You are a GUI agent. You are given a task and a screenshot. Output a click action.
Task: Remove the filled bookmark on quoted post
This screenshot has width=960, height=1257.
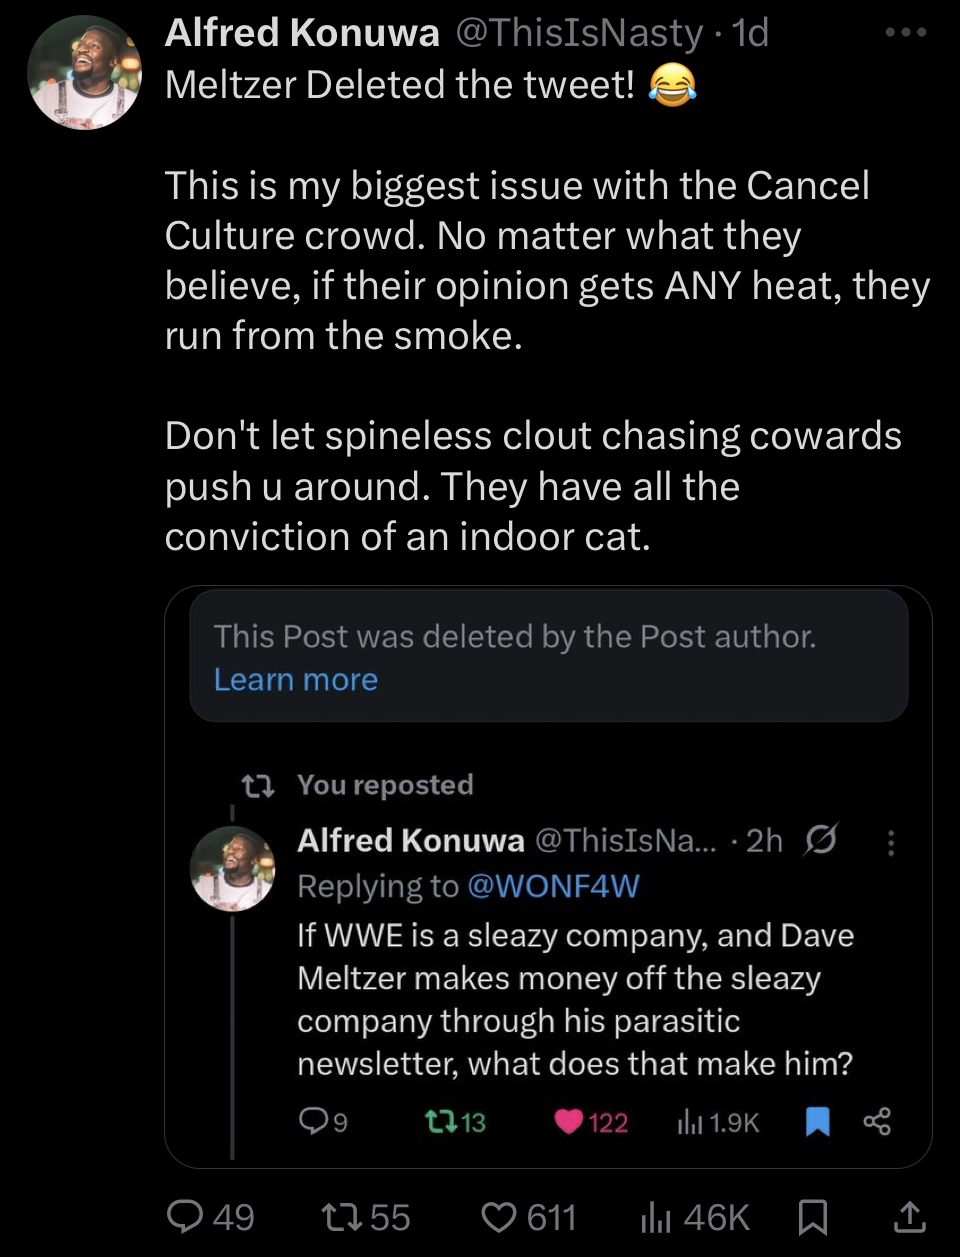click(817, 1122)
